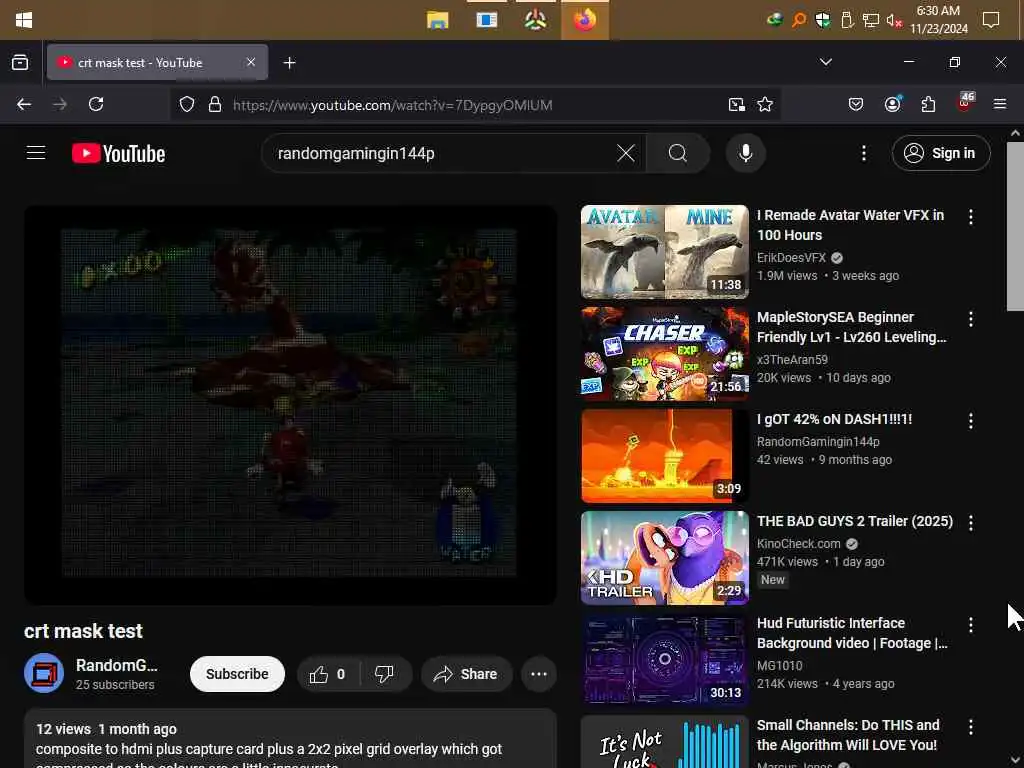Viewport: 1024px width, 768px height.
Task: Open Firefox extensions puzzle icon
Action: point(928,104)
